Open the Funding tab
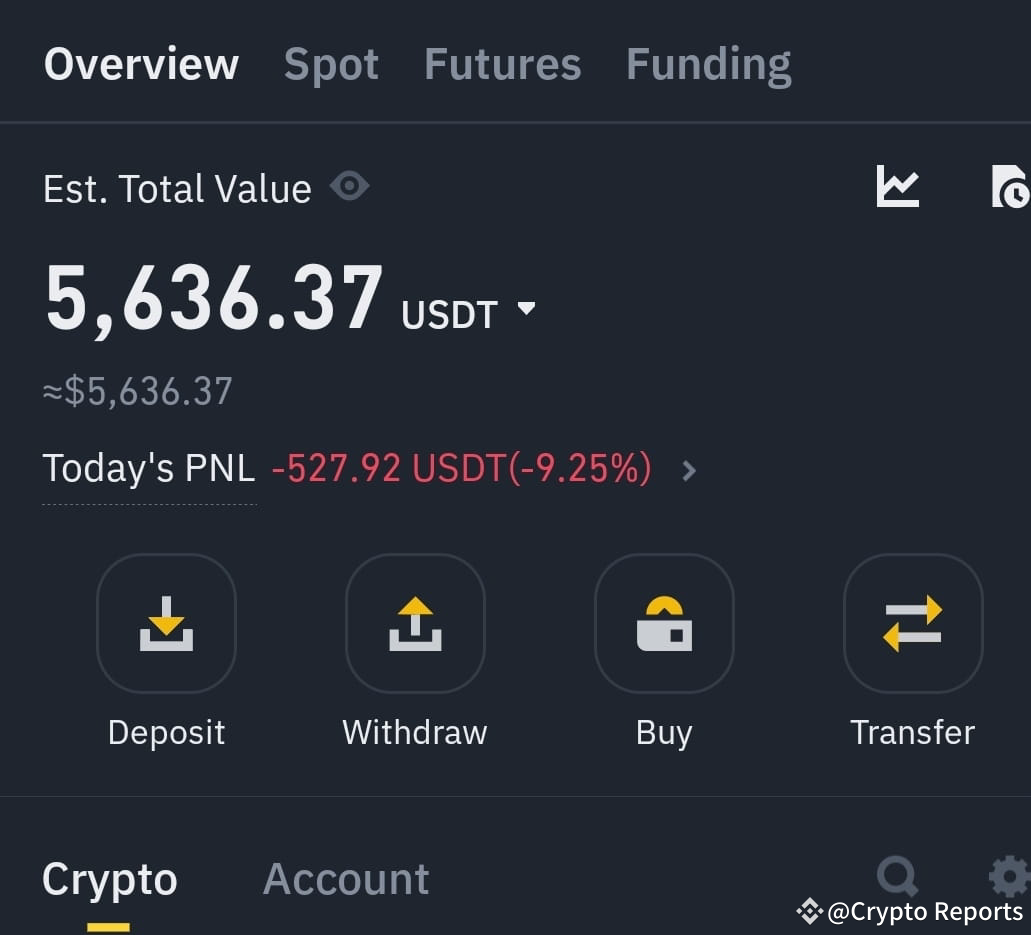Screen dimensions: 1031x935 click(708, 63)
